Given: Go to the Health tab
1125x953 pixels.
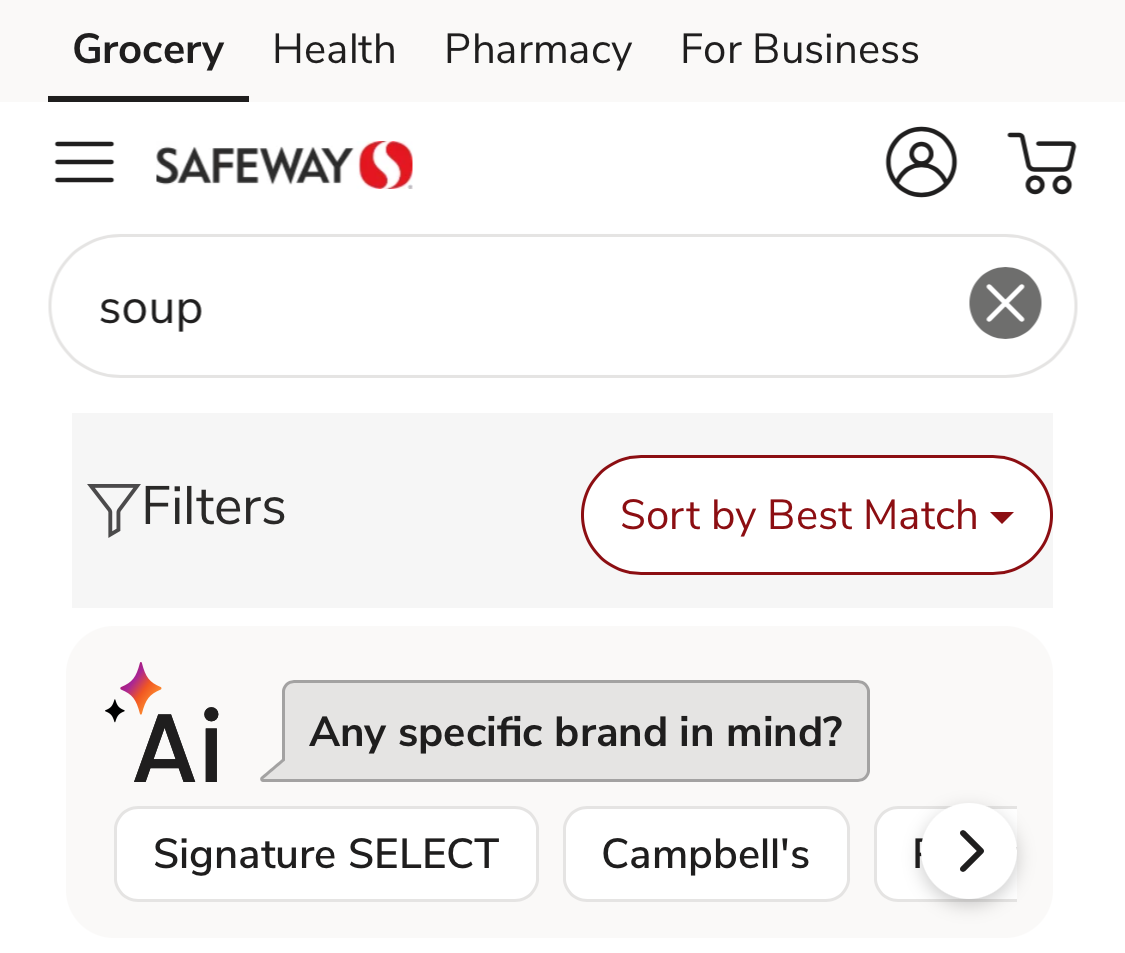Looking at the screenshot, I should 334,50.
